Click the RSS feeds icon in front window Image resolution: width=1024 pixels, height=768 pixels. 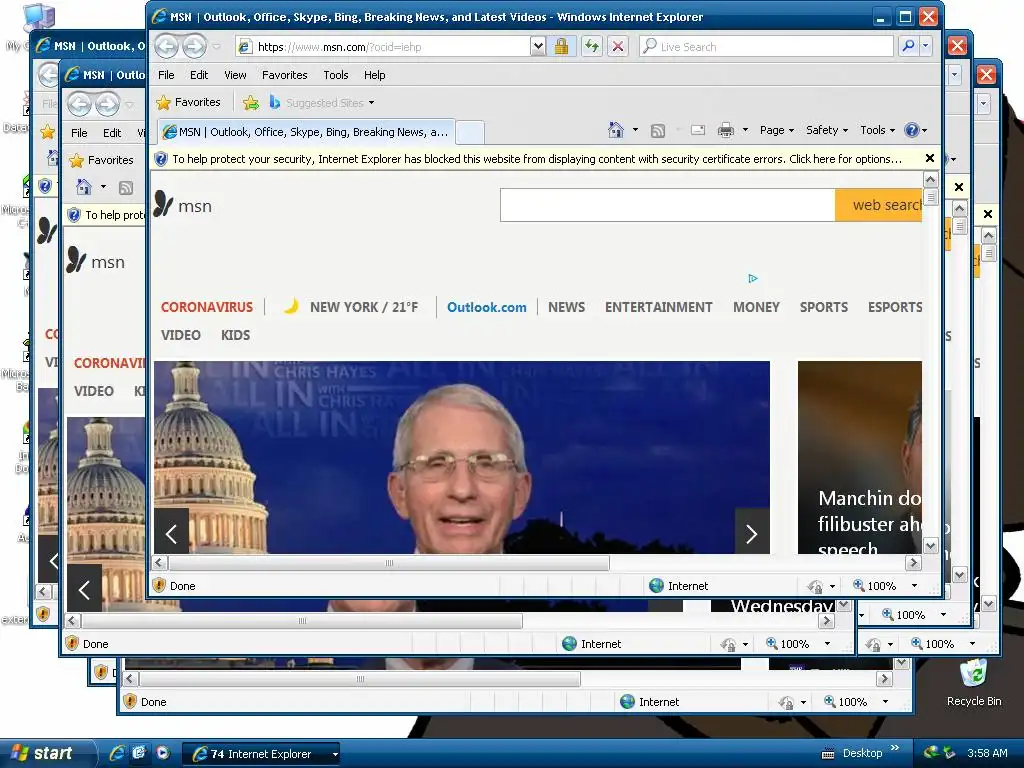[x=658, y=131]
